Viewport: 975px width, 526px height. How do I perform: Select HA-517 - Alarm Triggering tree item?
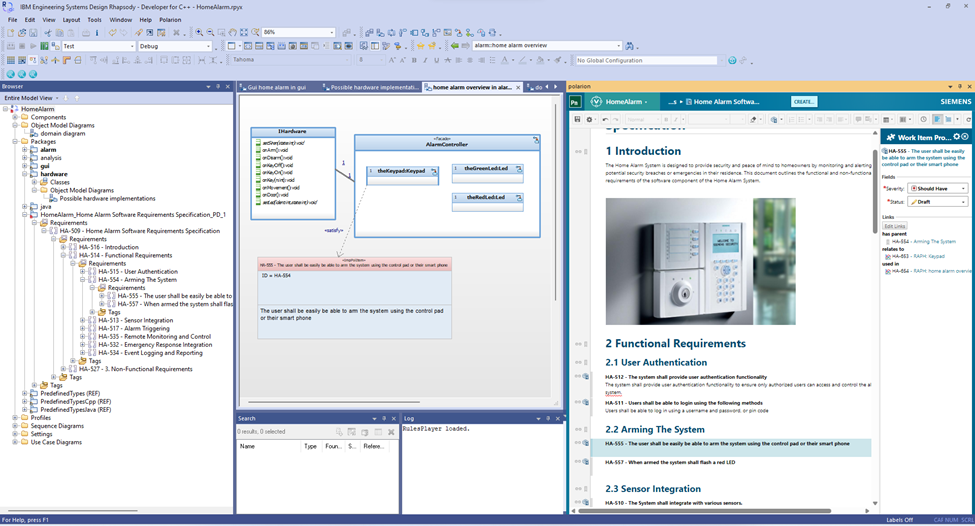(x=134, y=328)
